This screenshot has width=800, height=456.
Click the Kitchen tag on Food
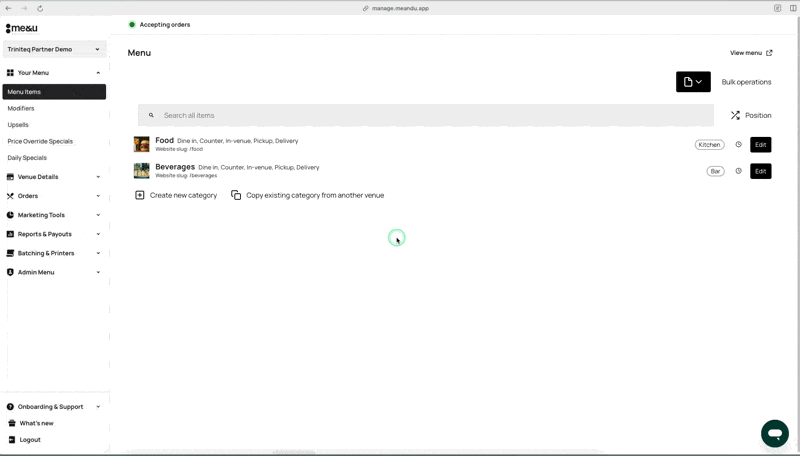(709, 145)
